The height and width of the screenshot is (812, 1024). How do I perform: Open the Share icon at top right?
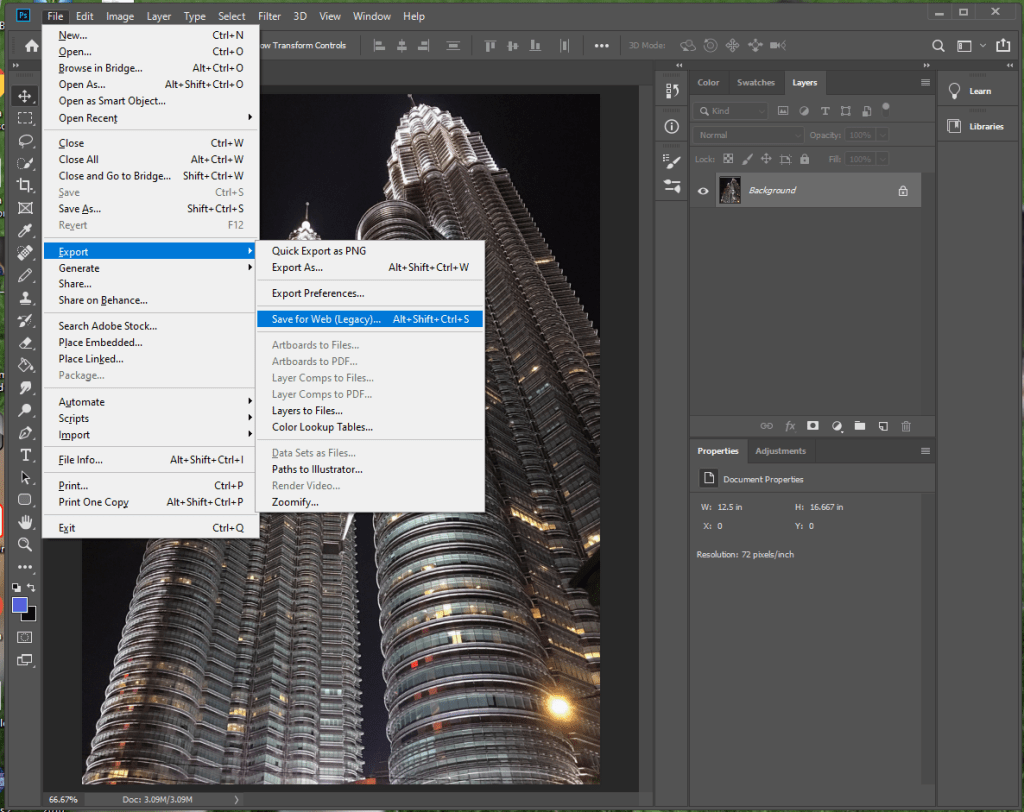click(1003, 46)
